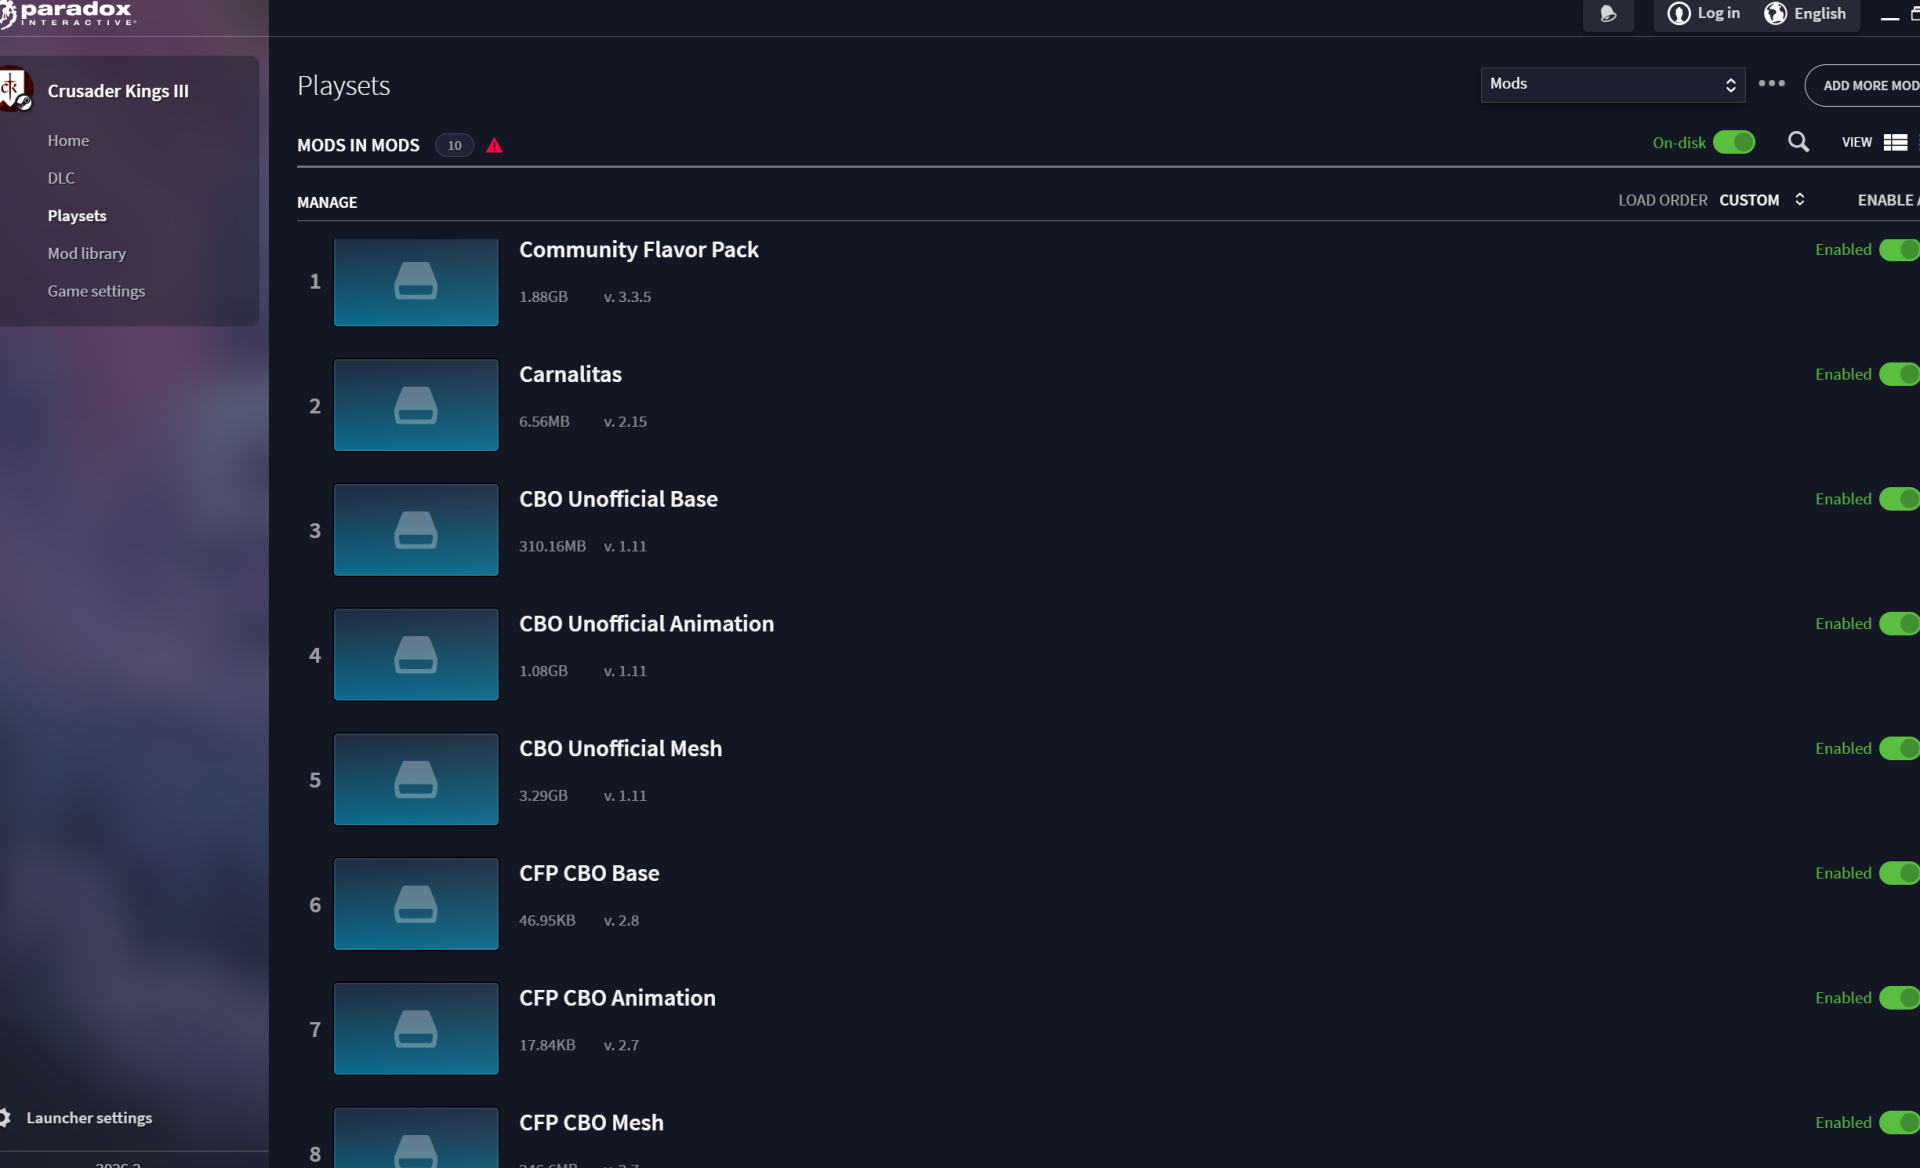Click Log in button
Image resolution: width=1920 pixels, height=1168 pixels.
tap(1704, 13)
